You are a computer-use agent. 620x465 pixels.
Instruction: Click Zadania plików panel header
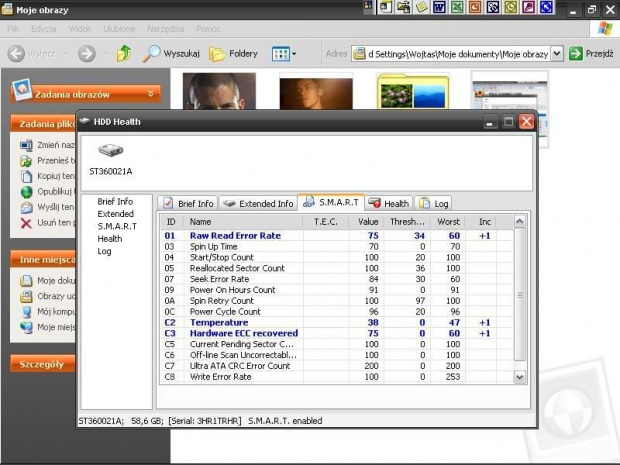click(x=43, y=124)
